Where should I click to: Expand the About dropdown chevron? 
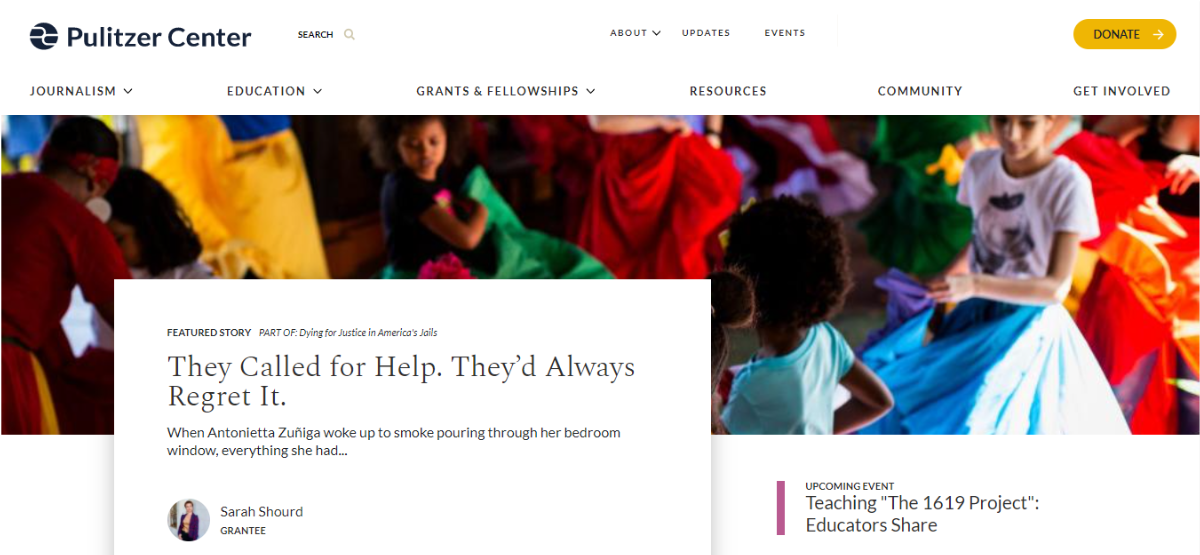tap(657, 33)
